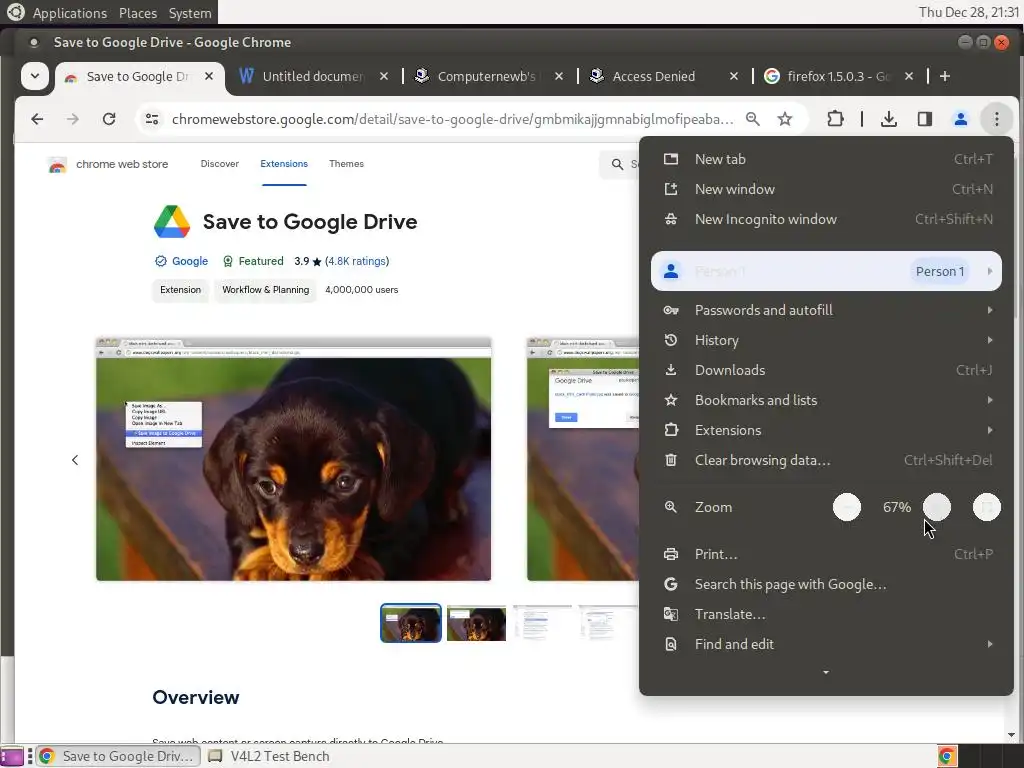Toggle the side panel icon
Viewport: 1024px width, 768px height.
click(x=925, y=119)
